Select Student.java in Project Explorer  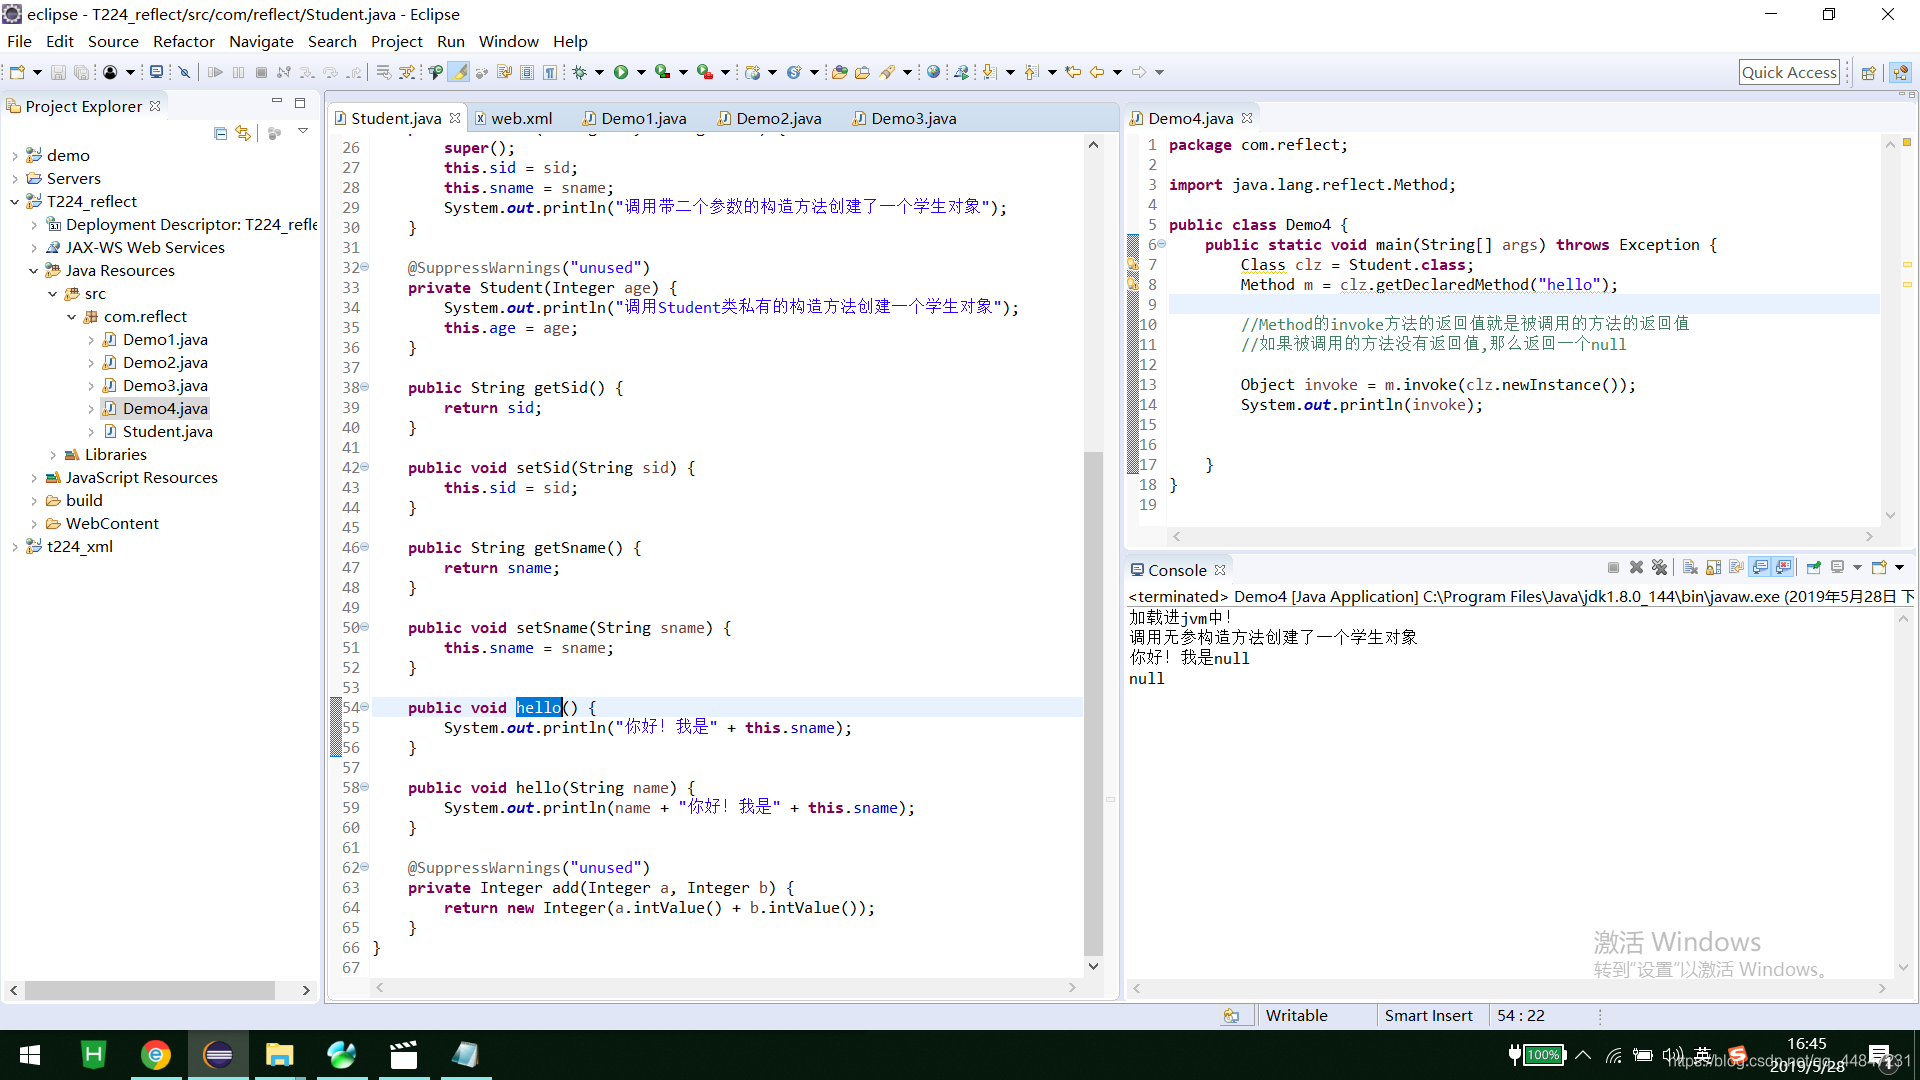[159, 432]
